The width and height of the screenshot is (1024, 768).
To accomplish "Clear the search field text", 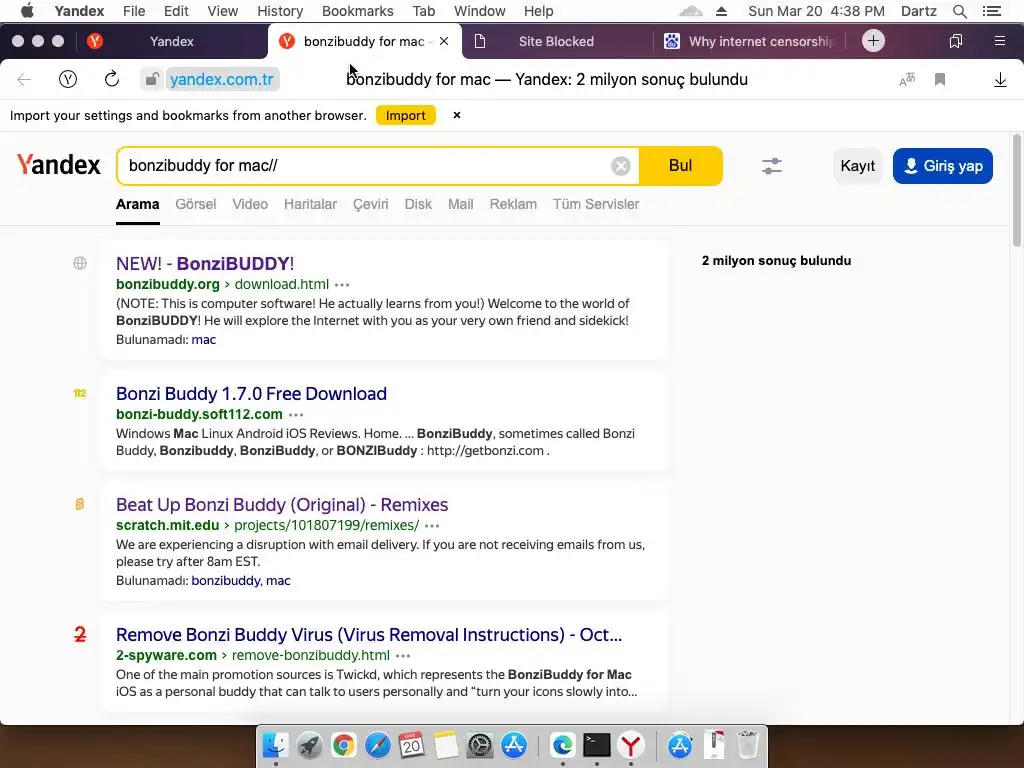I will point(620,166).
